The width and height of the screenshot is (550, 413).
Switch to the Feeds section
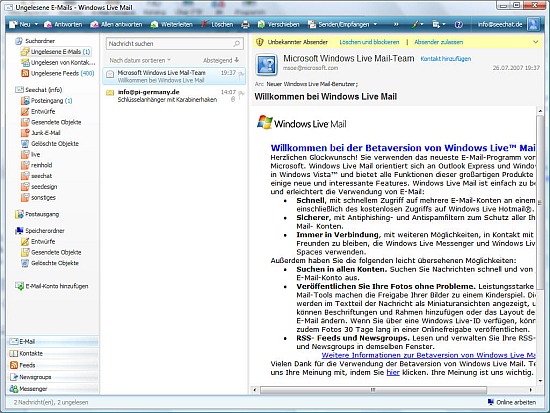pyautogui.click(x=53, y=365)
